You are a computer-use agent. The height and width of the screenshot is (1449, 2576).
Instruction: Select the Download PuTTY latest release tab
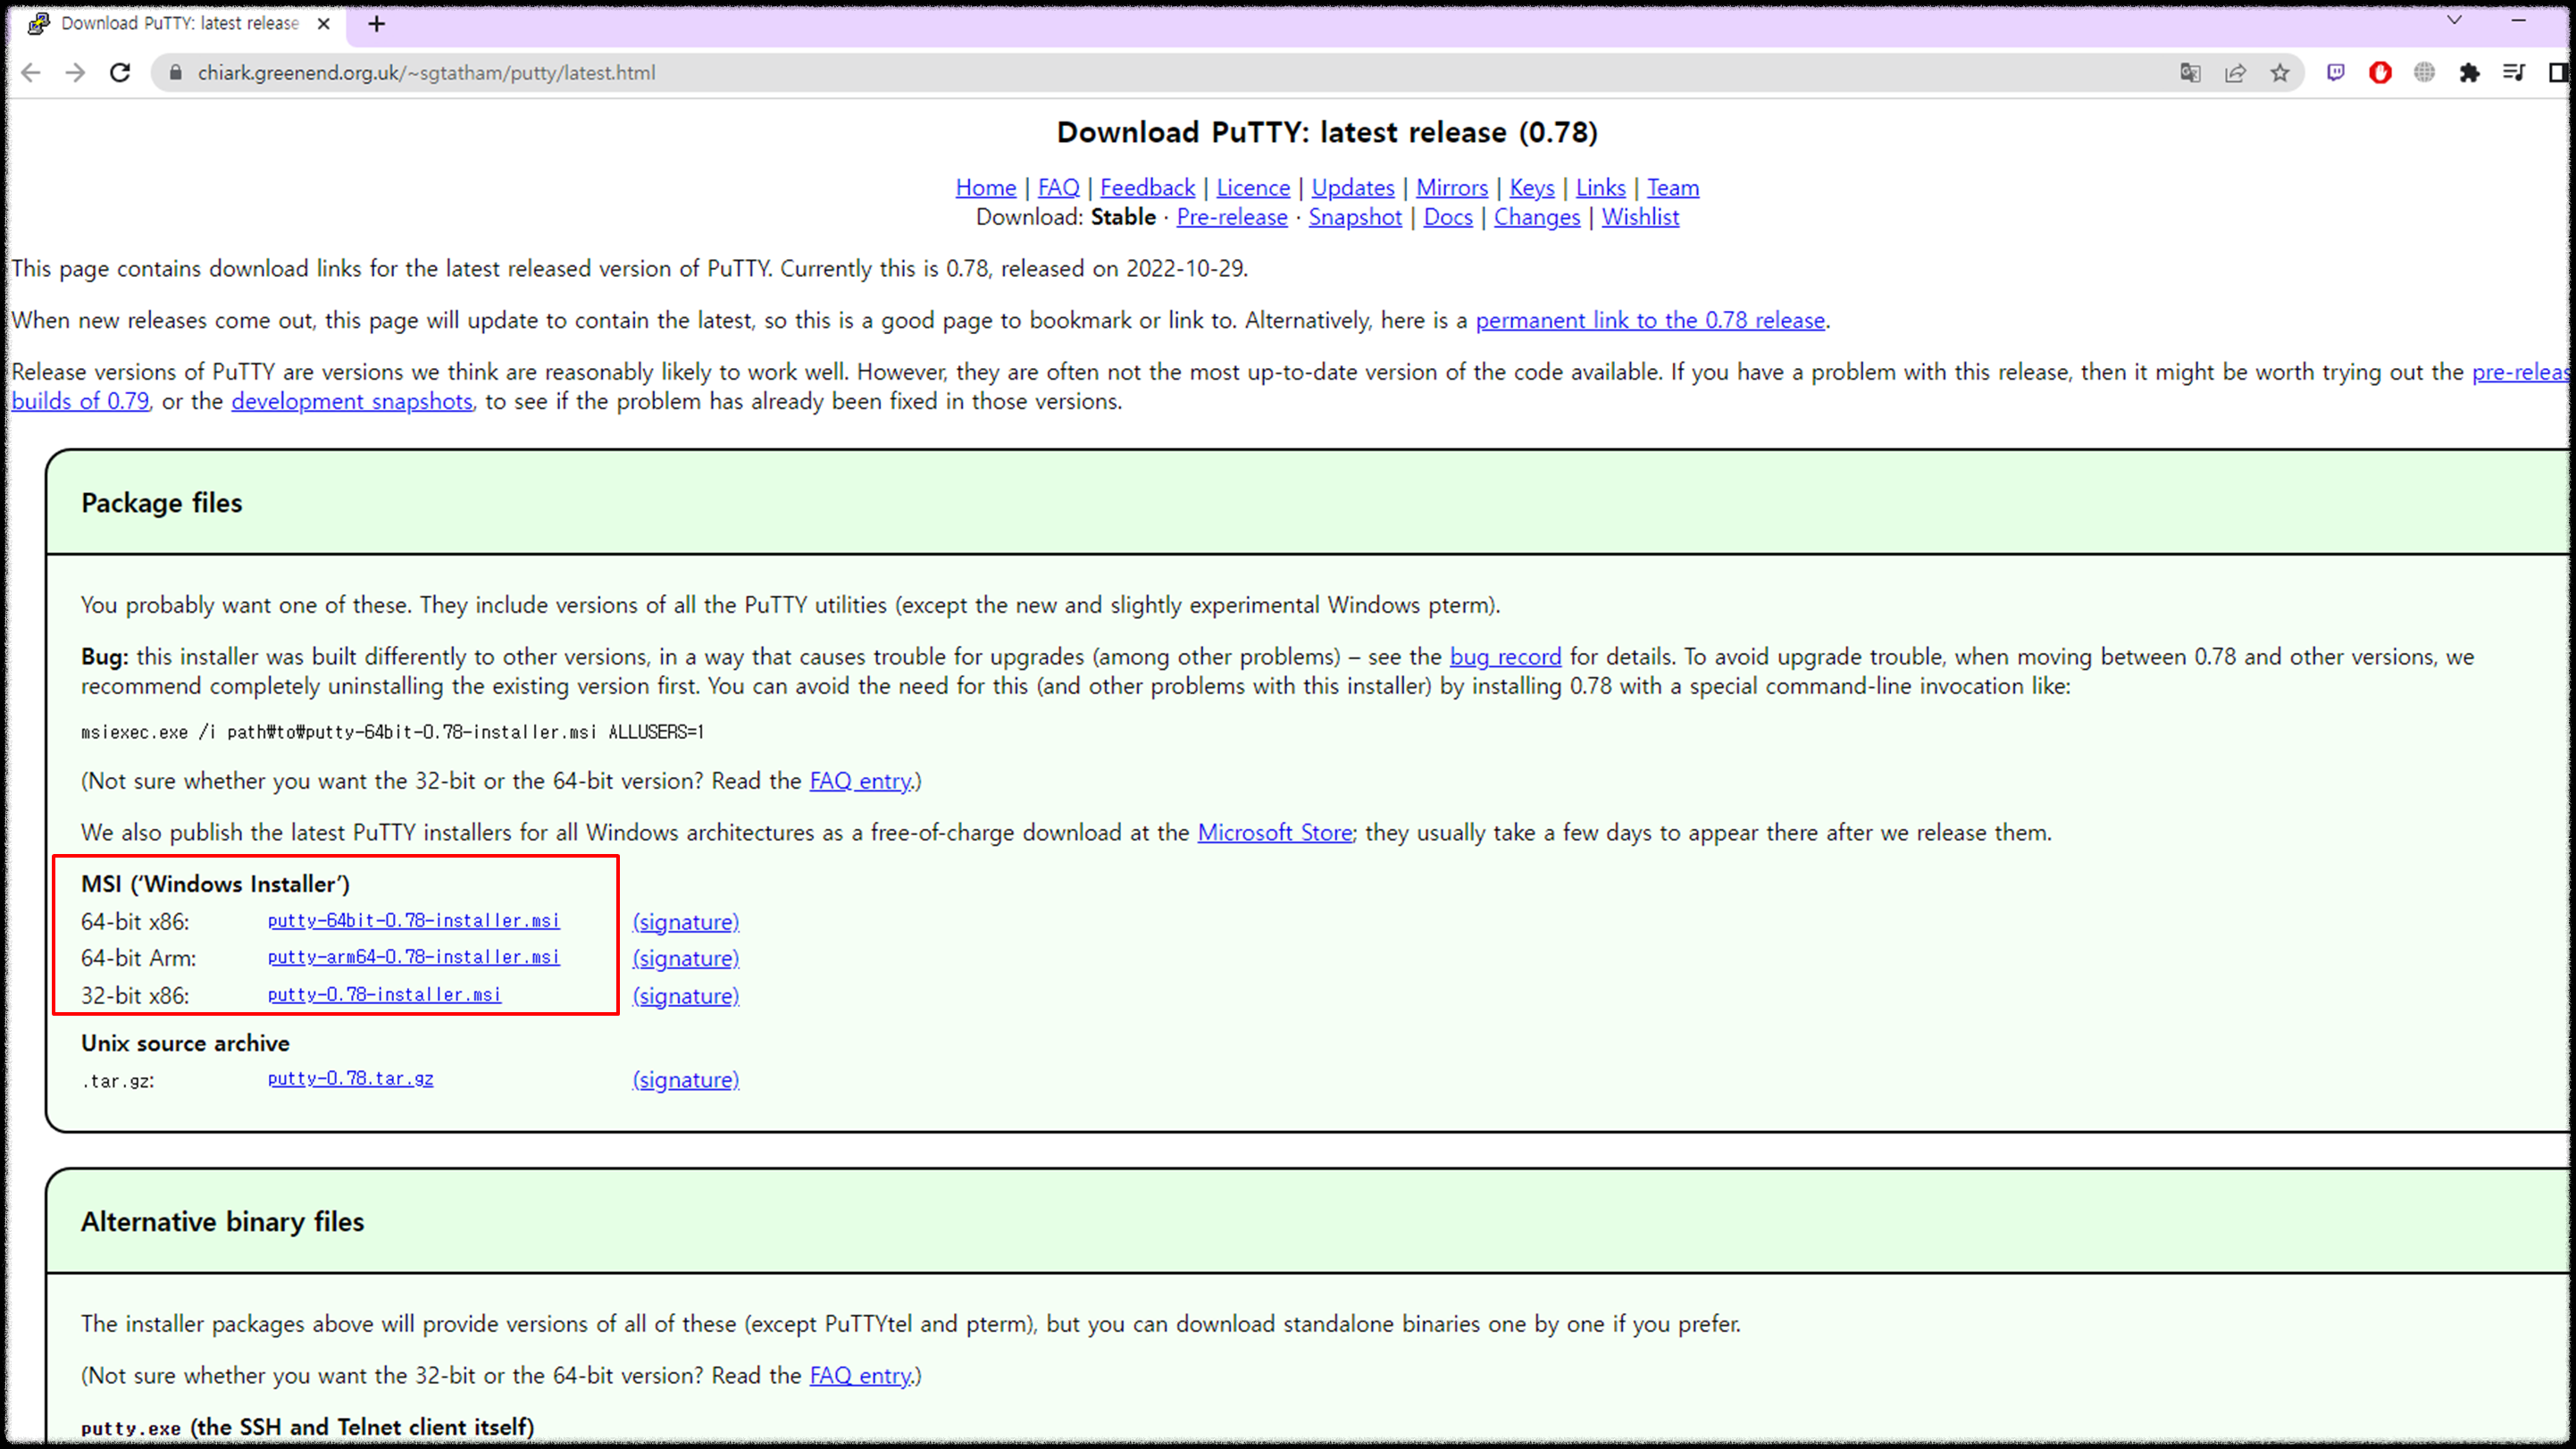(180, 24)
